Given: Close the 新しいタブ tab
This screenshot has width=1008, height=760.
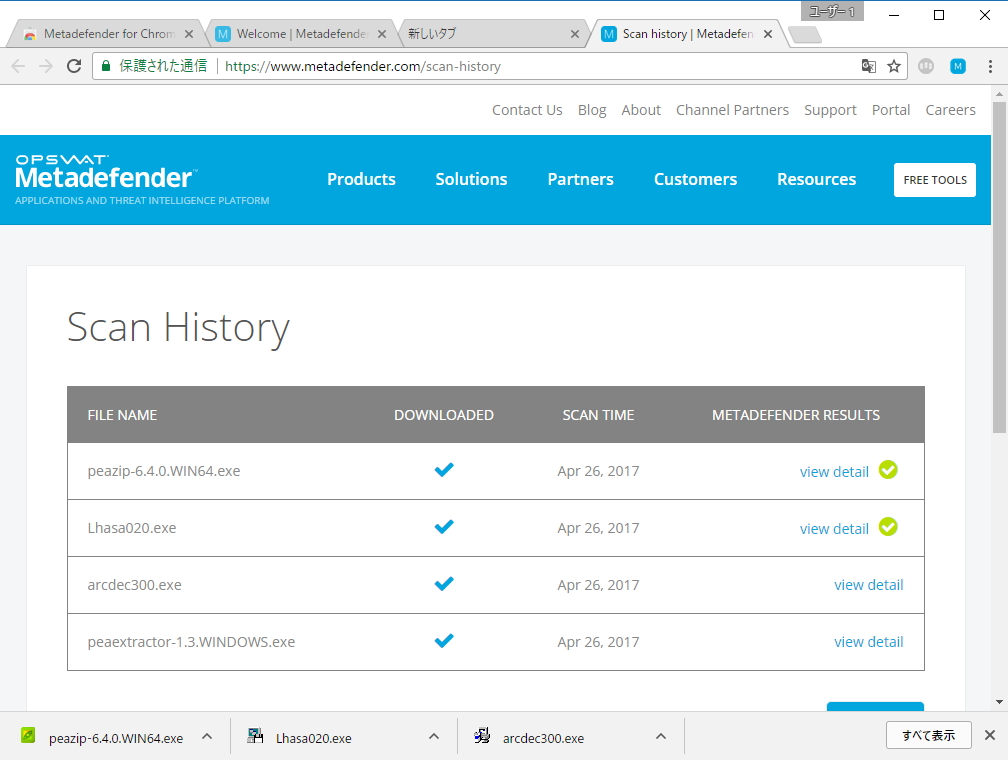Looking at the screenshot, I should coord(575,34).
